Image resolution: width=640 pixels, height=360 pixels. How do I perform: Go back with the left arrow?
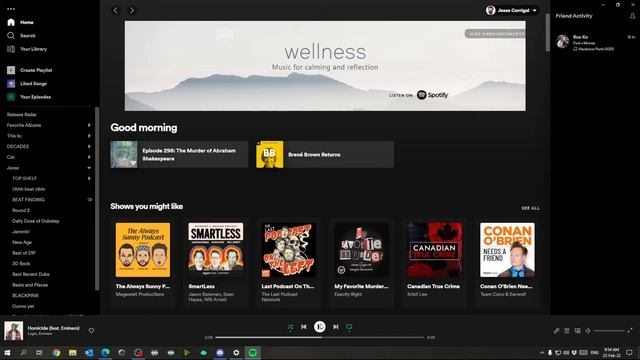pyautogui.click(x=116, y=11)
